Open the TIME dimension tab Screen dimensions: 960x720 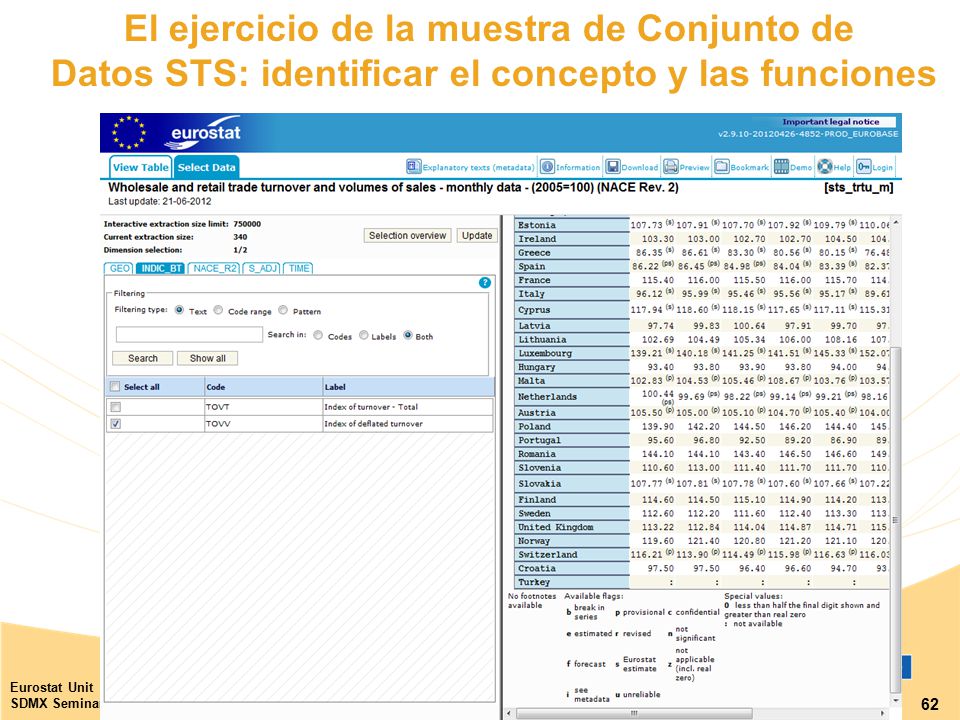tap(298, 268)
